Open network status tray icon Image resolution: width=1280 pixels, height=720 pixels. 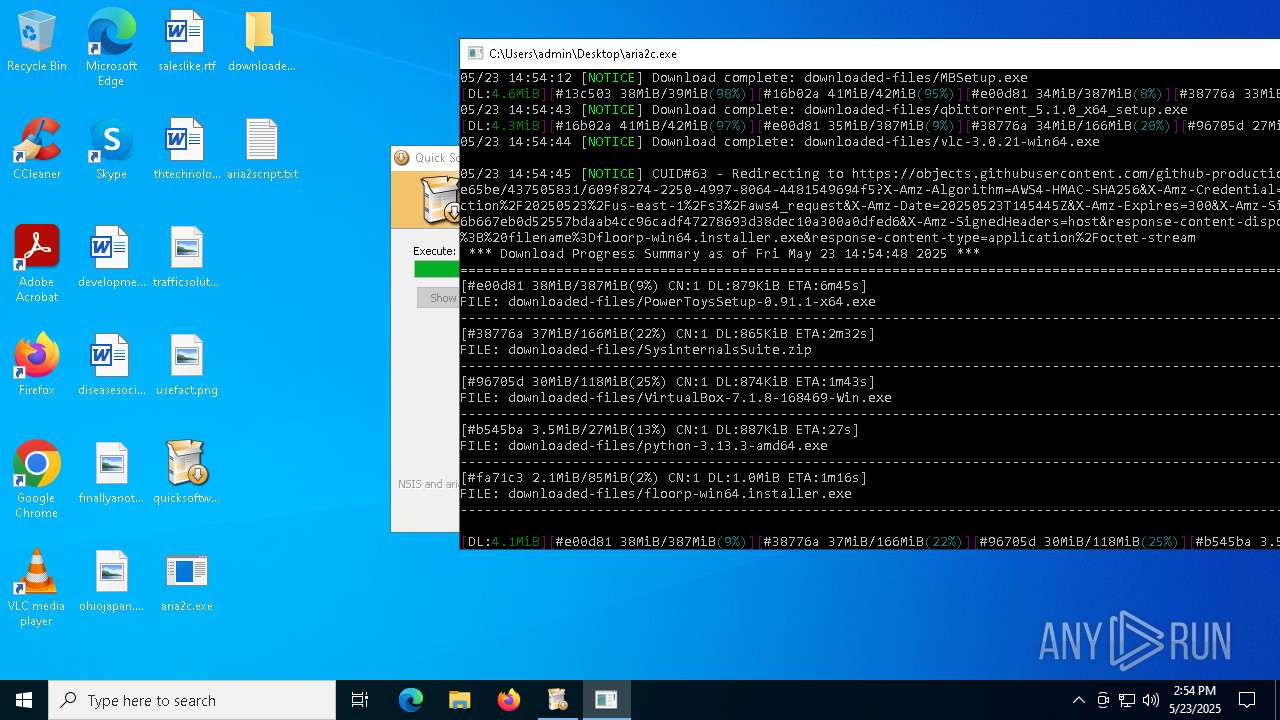coord(1127,700)
